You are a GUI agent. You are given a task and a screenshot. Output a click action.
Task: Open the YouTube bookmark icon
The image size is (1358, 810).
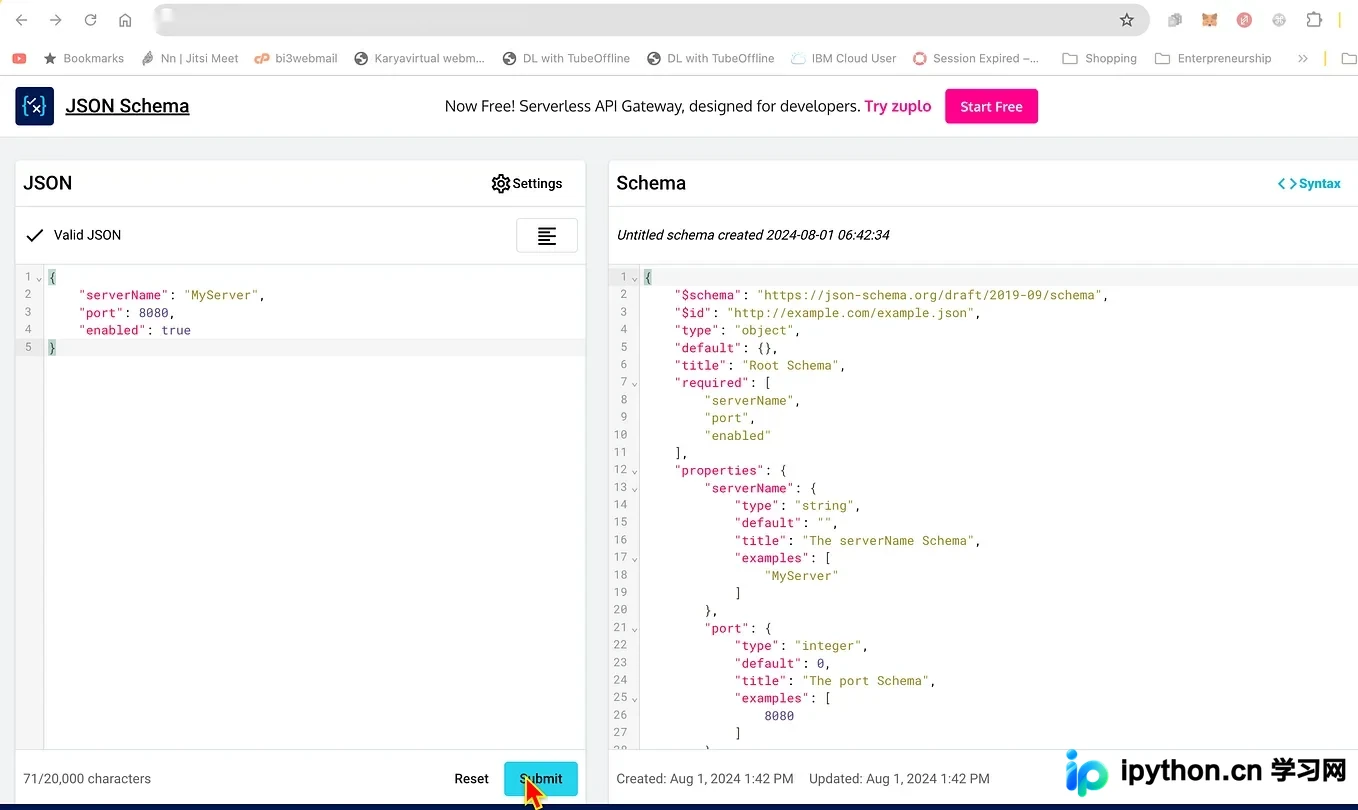coord(19,59)
